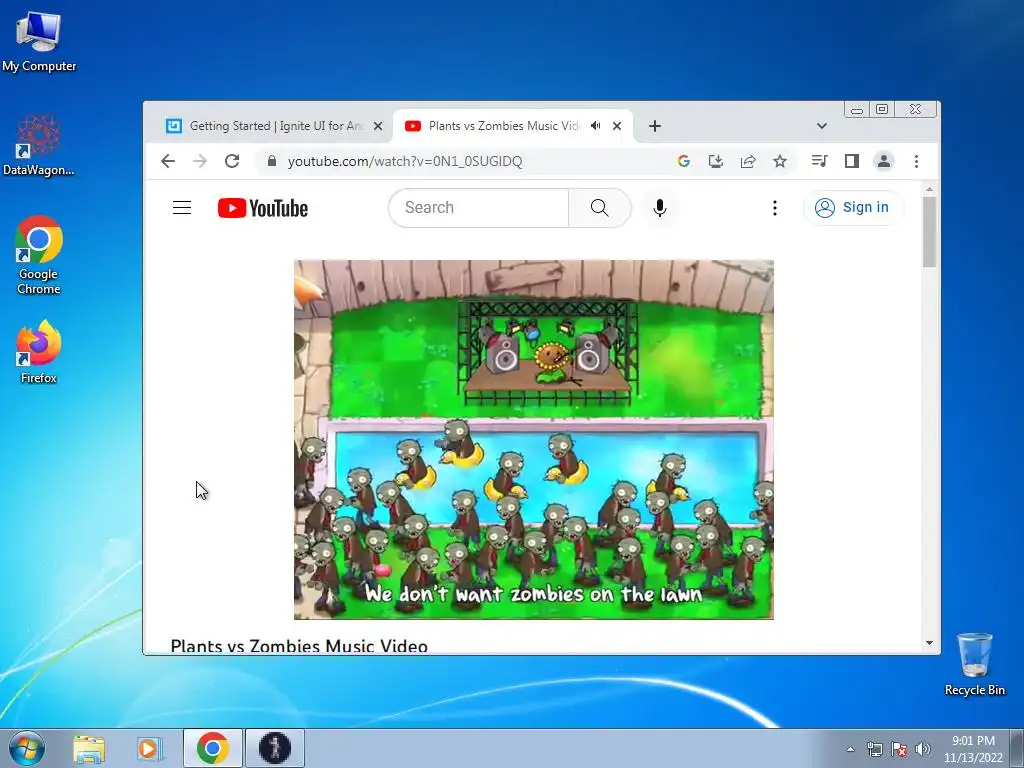The image size is (1024, 768).
Task: Show hidden tray icons arrow
Action: [850, 750]
